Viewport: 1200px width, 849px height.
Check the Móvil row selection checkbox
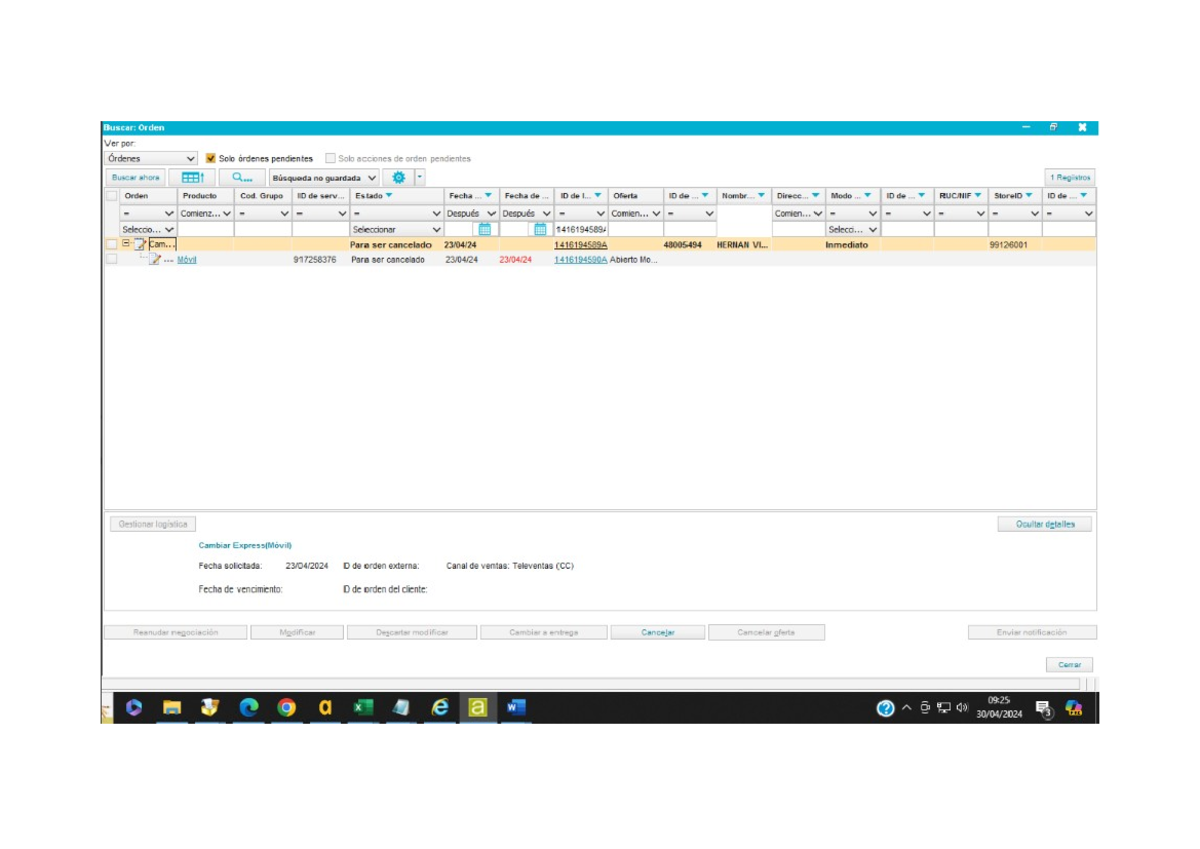(x=112, y=259)
